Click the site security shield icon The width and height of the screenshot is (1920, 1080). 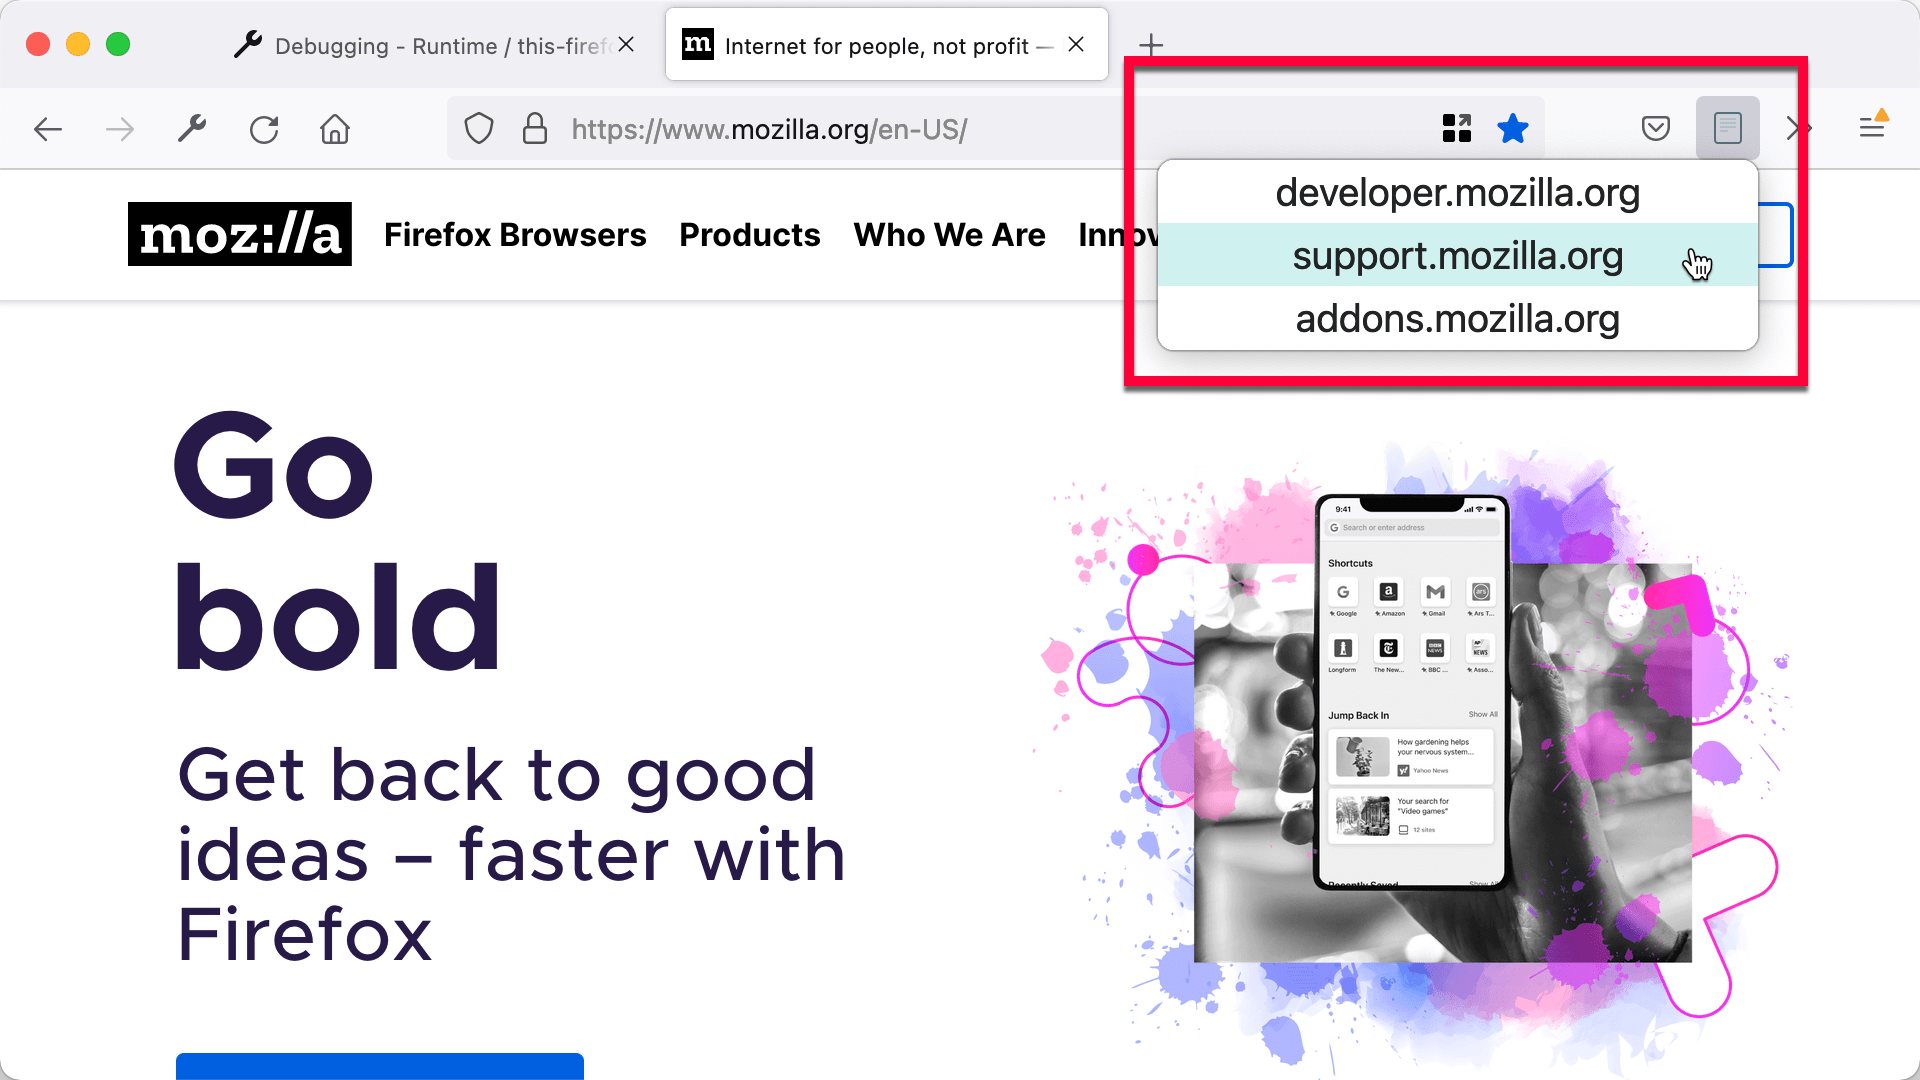point(480,128)
